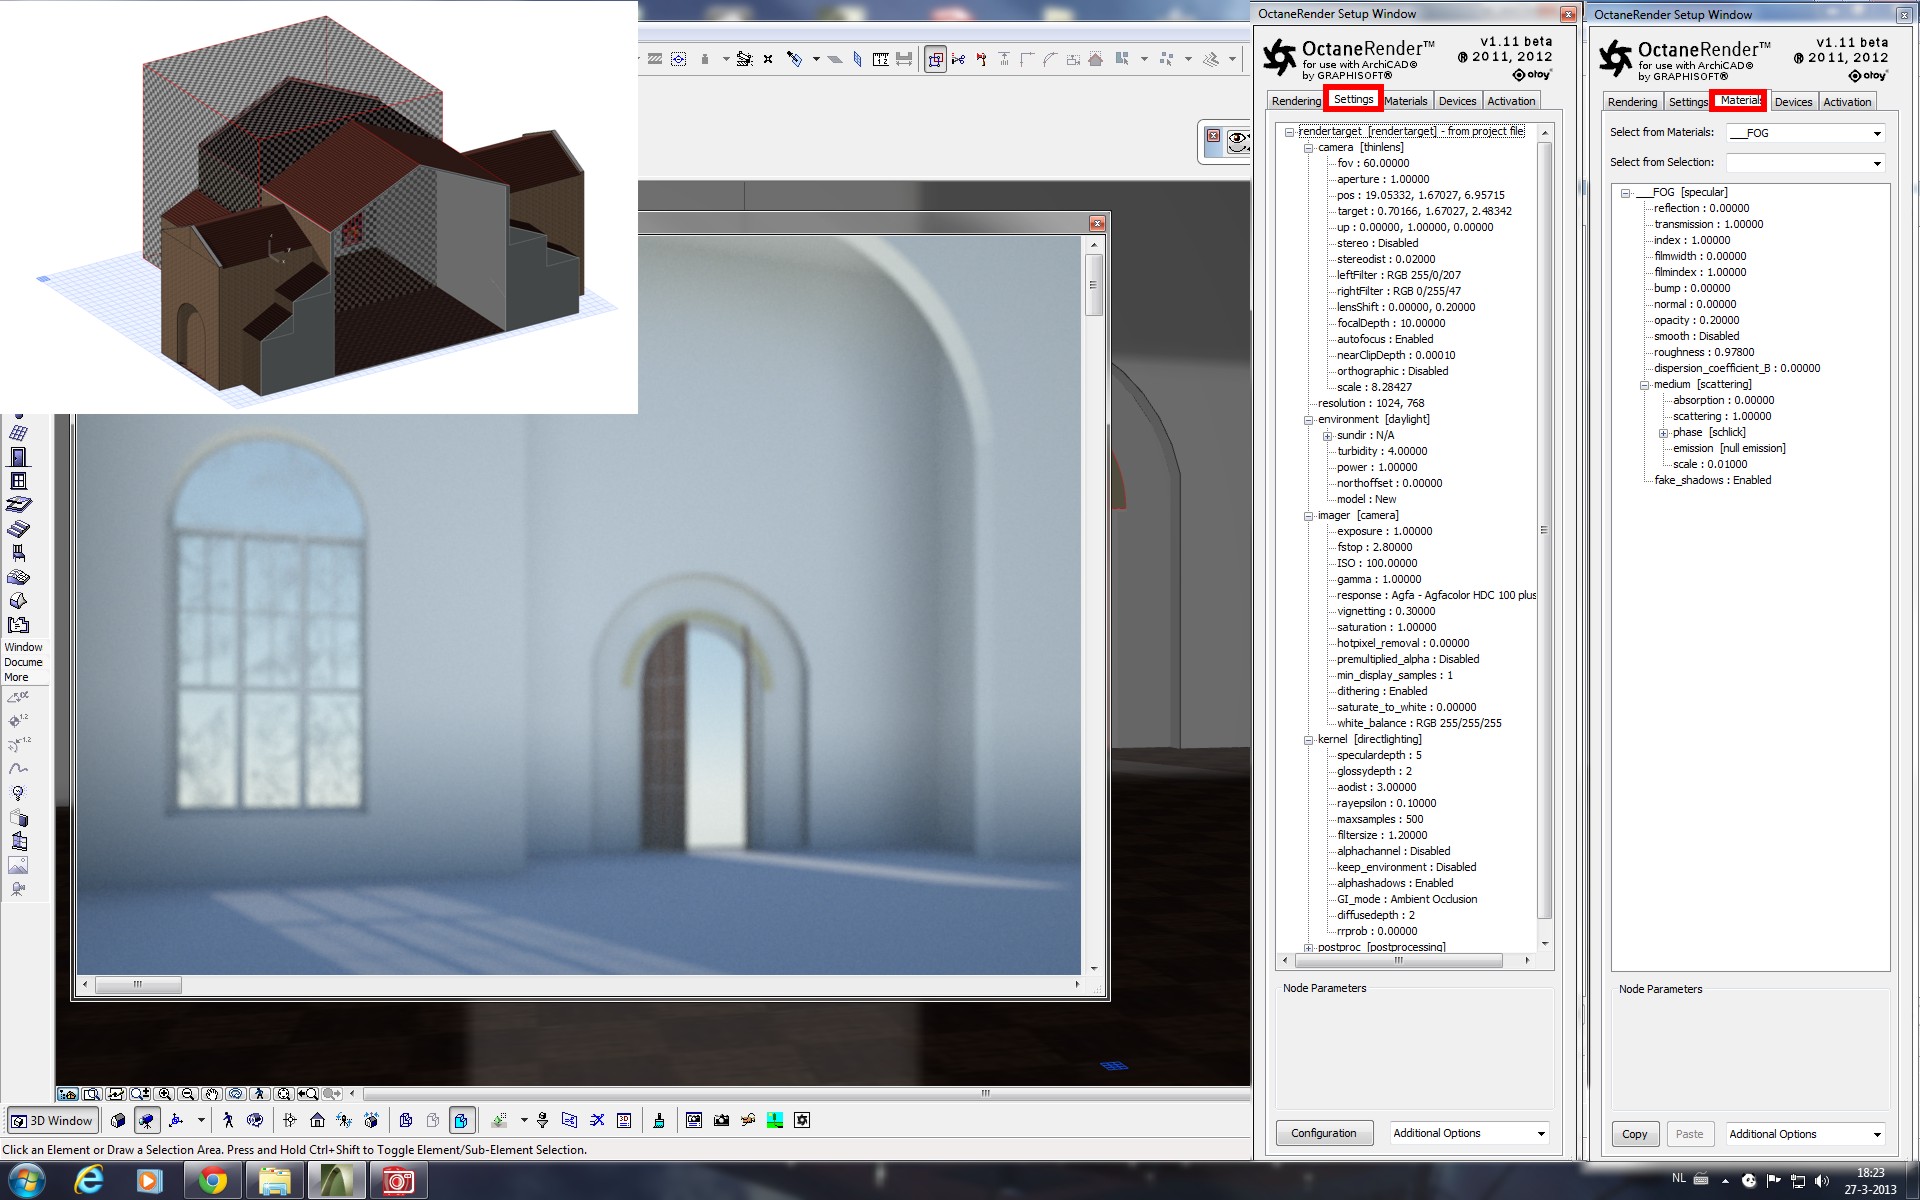This screenshot has width=1920, height=1200.
Task: Toggle the eye visibility icon in floating palette
Action: pyautogui.click(x=1238, y=140)
